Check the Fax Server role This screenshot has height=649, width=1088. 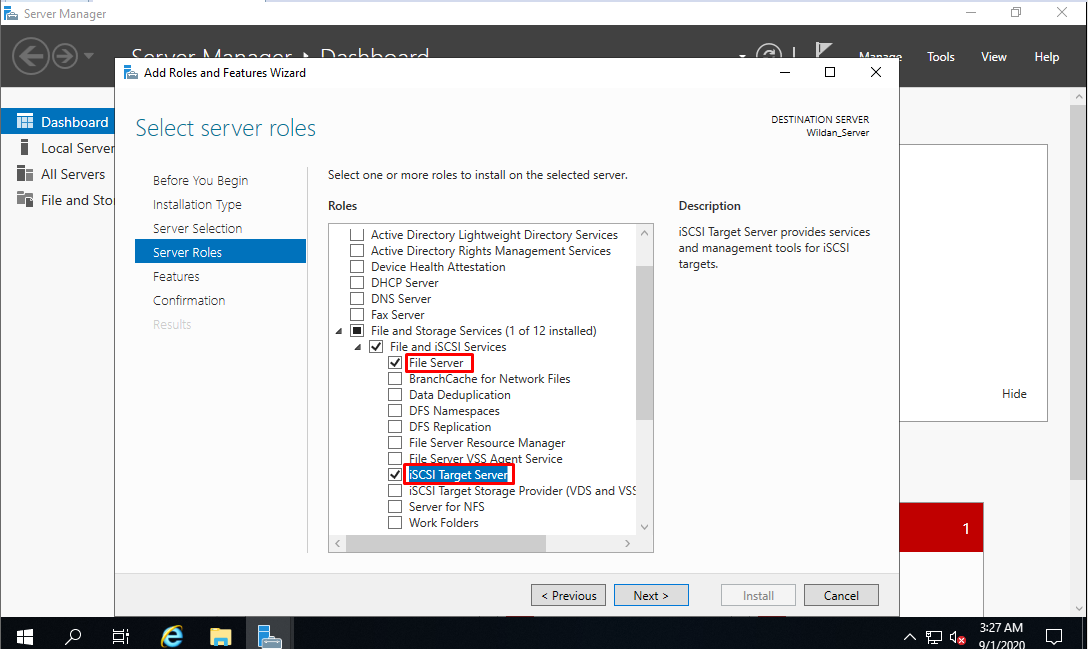click(x=357, y=314)
